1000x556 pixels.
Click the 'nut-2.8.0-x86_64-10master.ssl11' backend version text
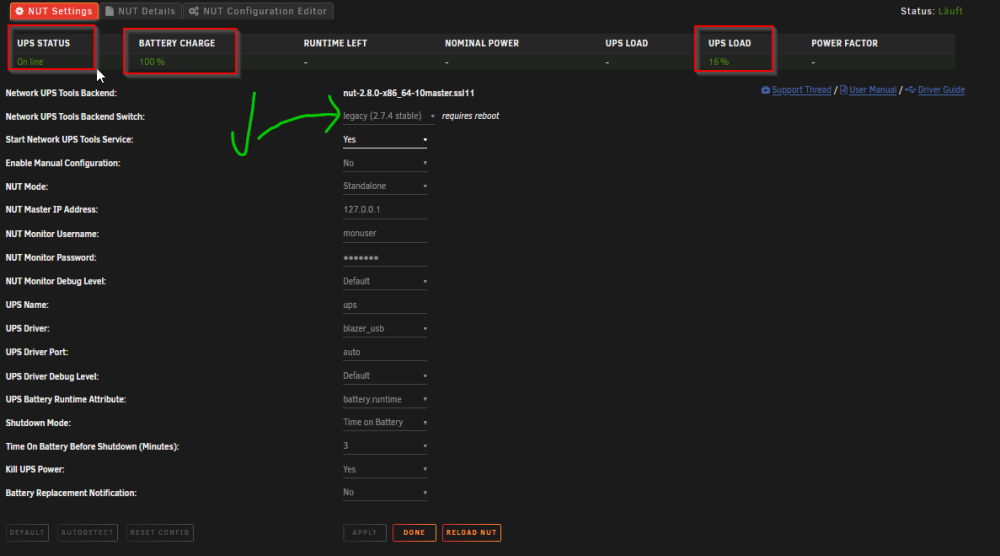pyautogui.click(x=409, y=93)
